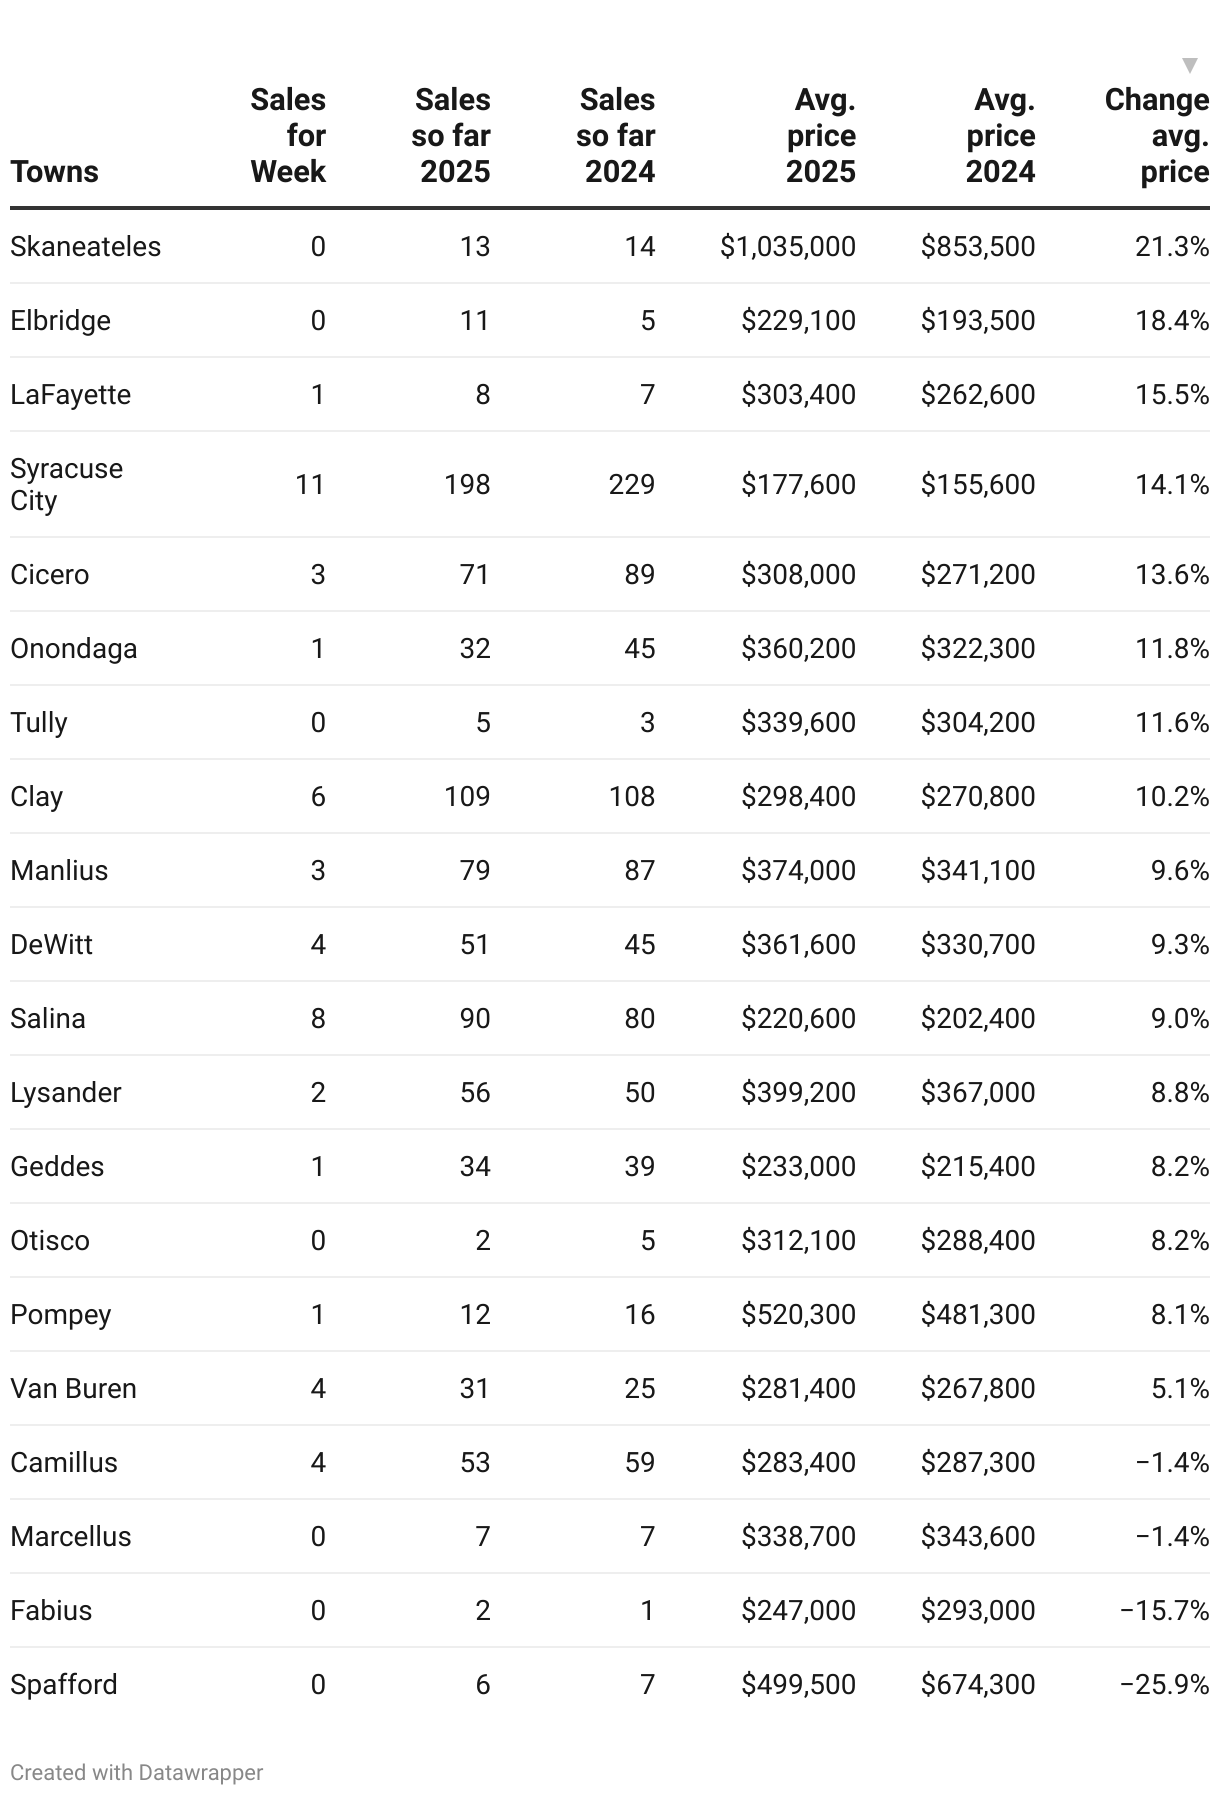Sort by Sales for Week header
Image resolution: width=1220 pixels, height=1796 pixels.
(288, 136)
